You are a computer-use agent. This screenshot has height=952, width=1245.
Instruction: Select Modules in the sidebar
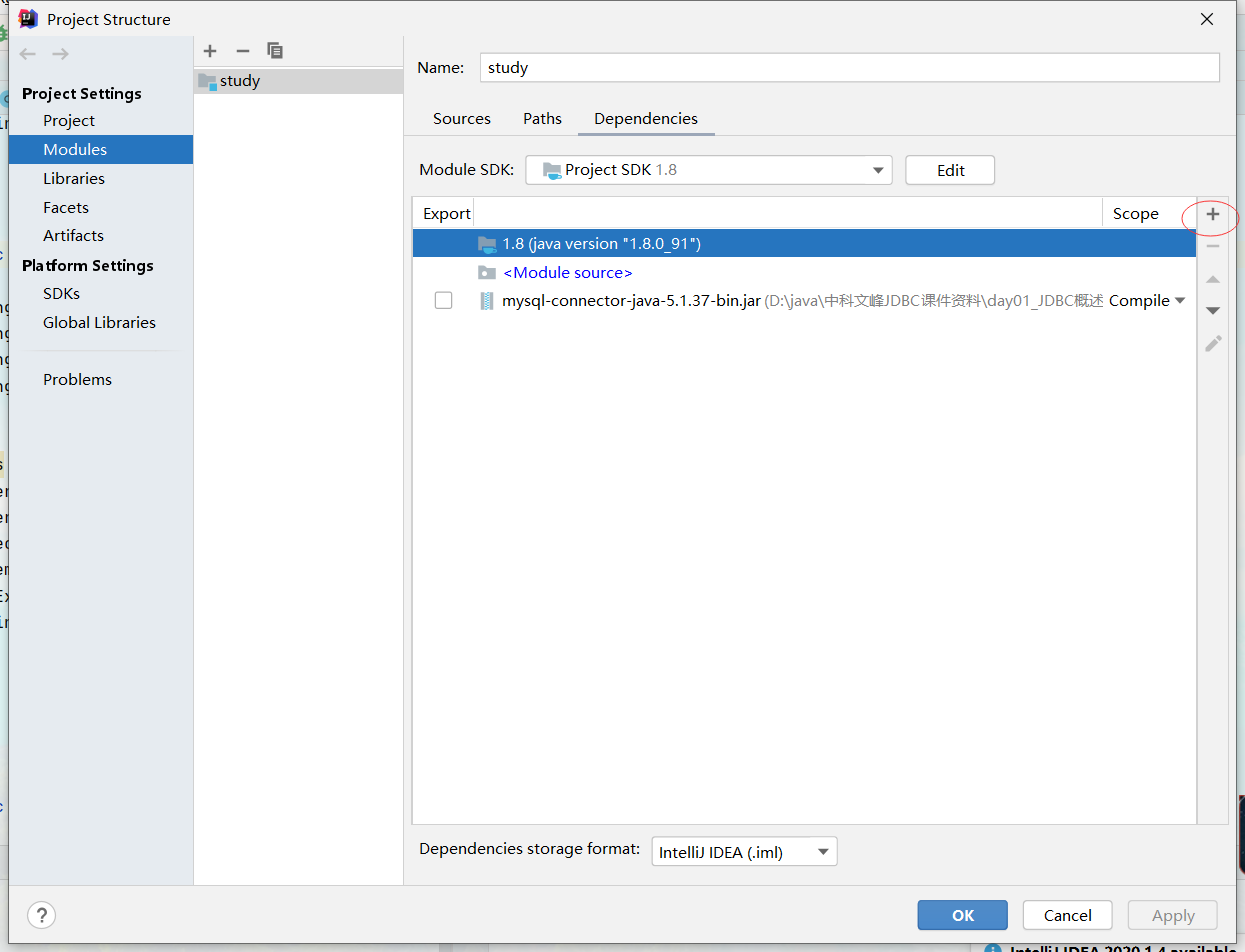(101, 150)
